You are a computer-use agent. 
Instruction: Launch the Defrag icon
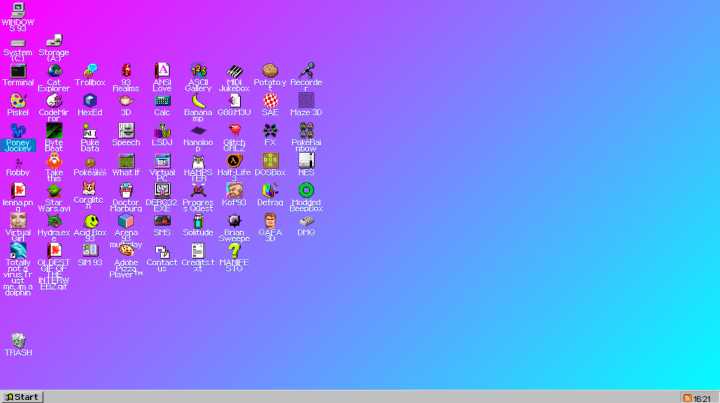(x=270, y=191)
